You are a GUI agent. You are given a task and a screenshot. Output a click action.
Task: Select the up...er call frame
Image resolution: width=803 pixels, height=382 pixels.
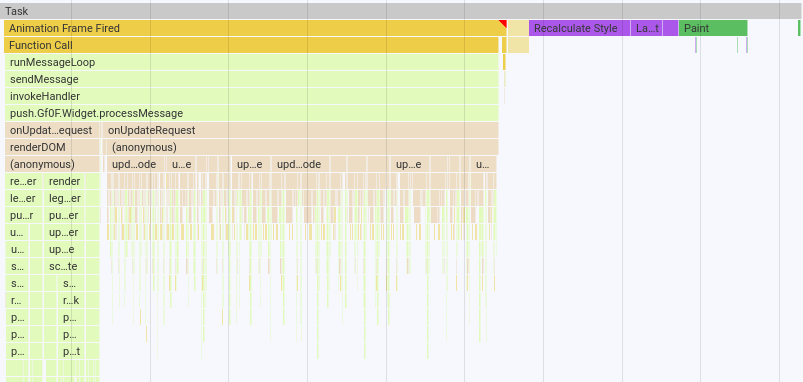[65, 232]
